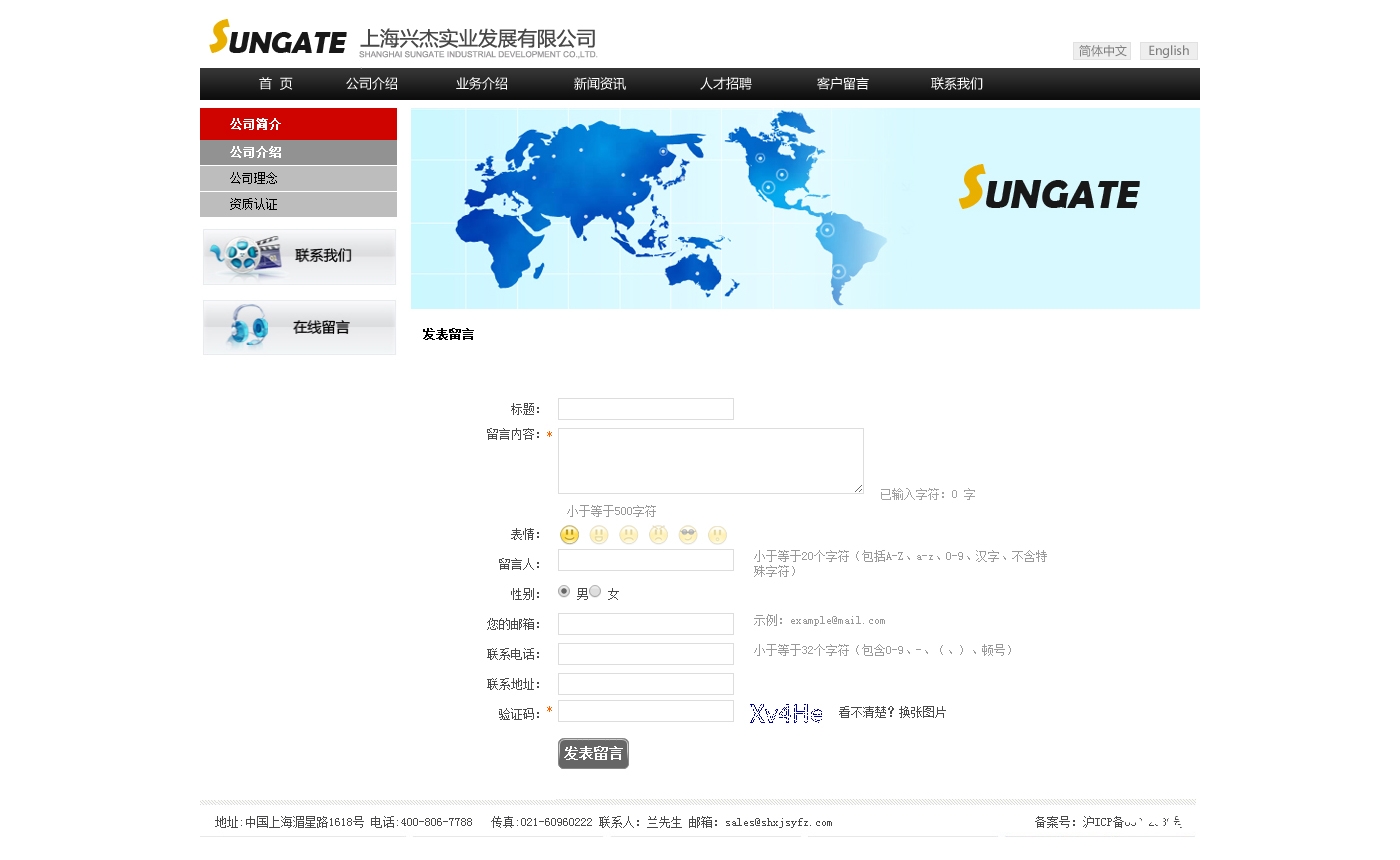This screenshot has height=860, width=1400.
Task: Open the 在线留言 headset sidebar banner
Action: point(299,327)
